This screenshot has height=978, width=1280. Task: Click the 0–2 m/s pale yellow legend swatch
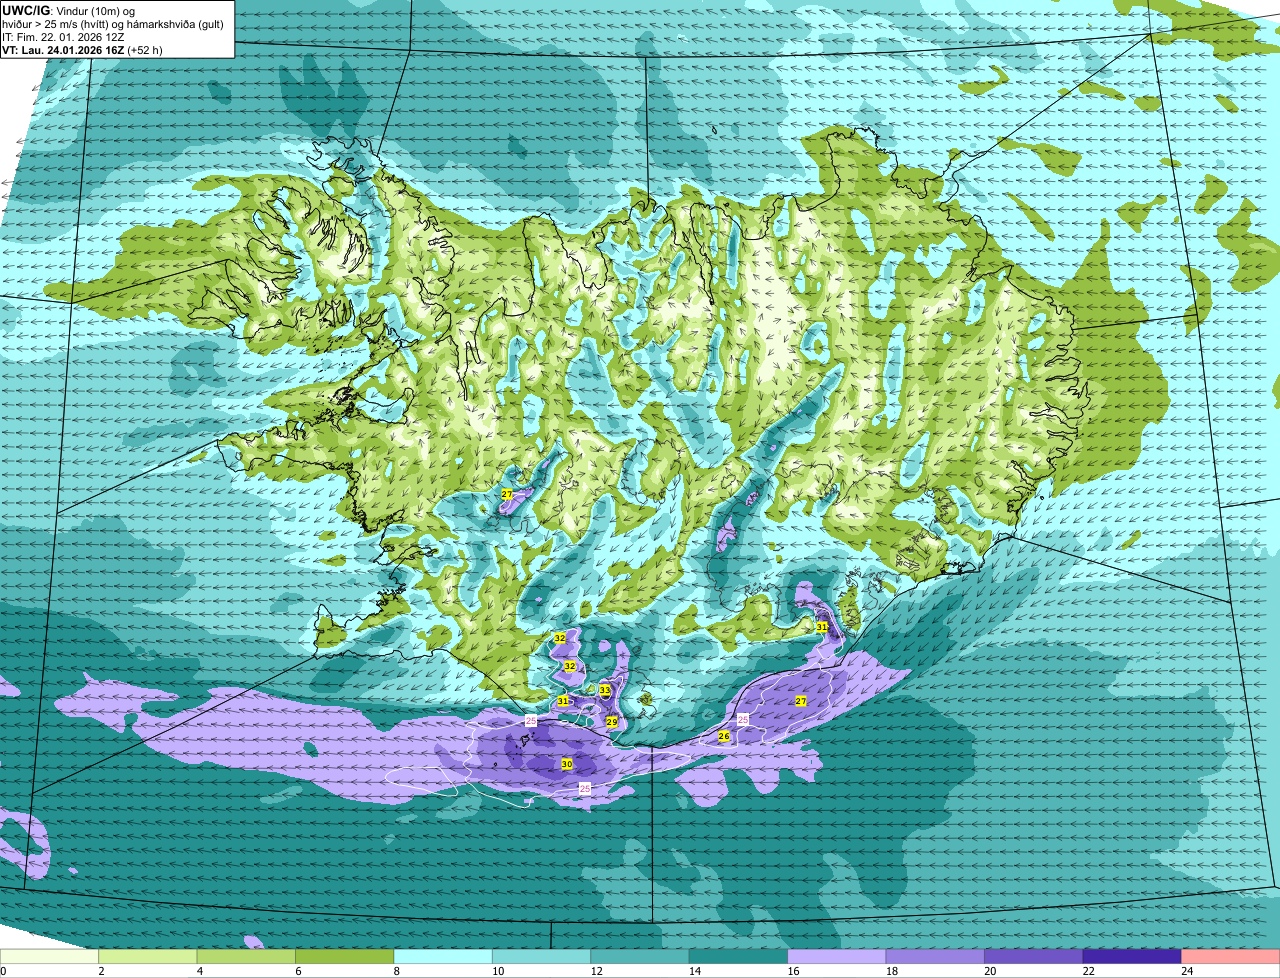(x=49, y=956)
